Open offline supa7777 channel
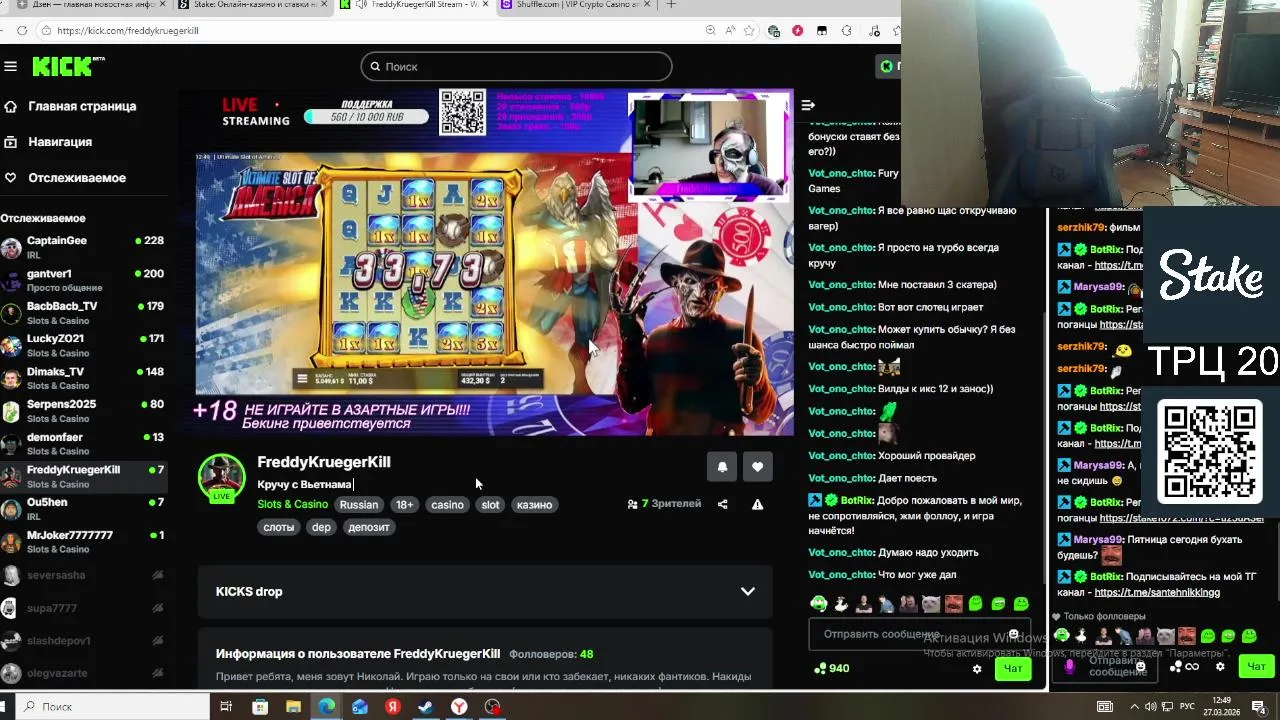 [84, 608]
